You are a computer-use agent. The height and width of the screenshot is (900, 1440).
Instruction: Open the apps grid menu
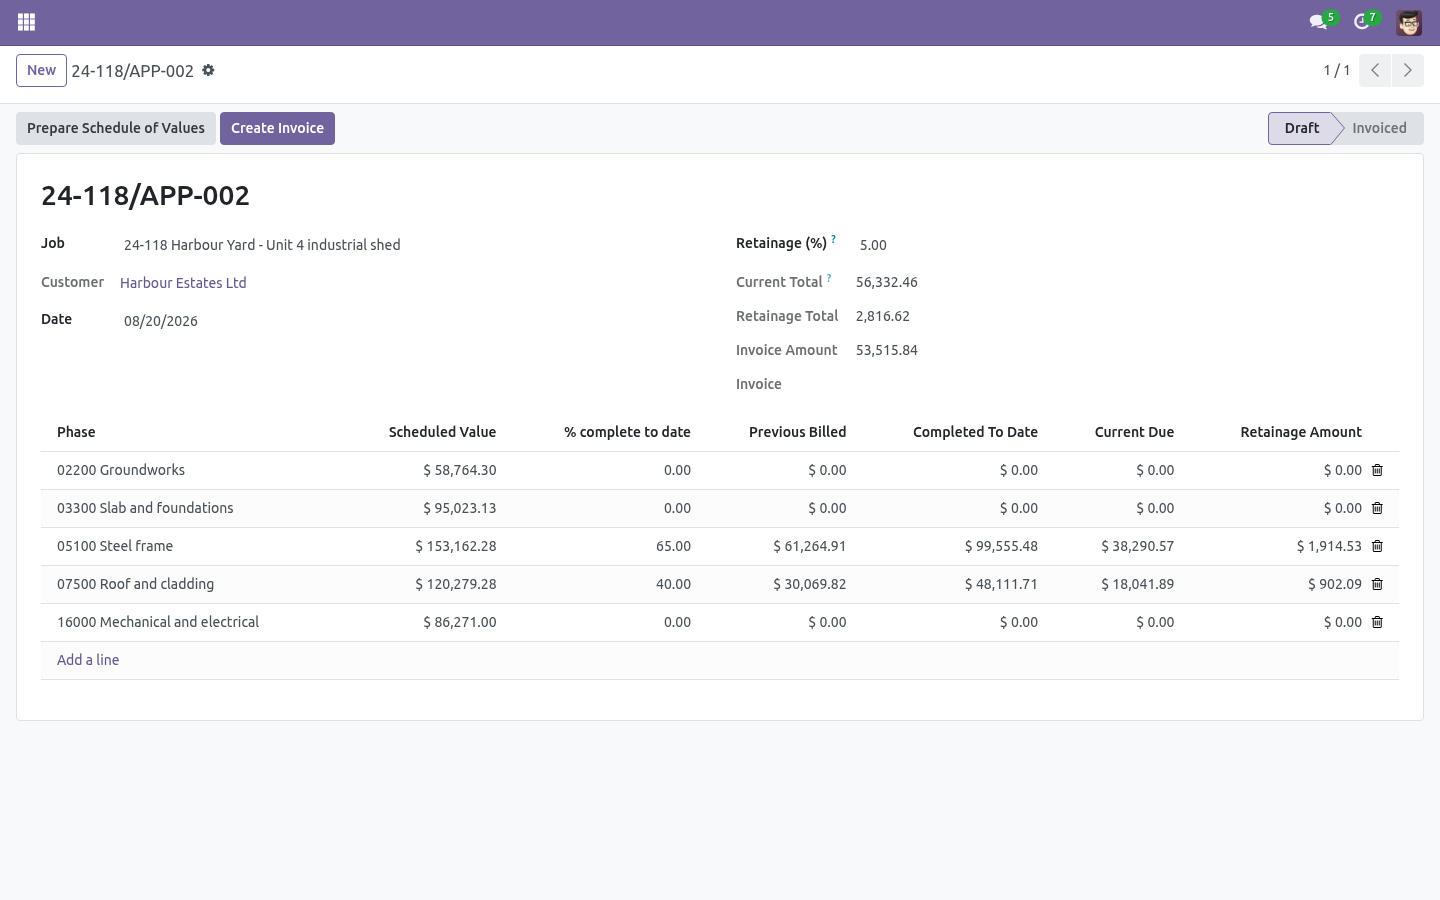click(x=27, y=22)
